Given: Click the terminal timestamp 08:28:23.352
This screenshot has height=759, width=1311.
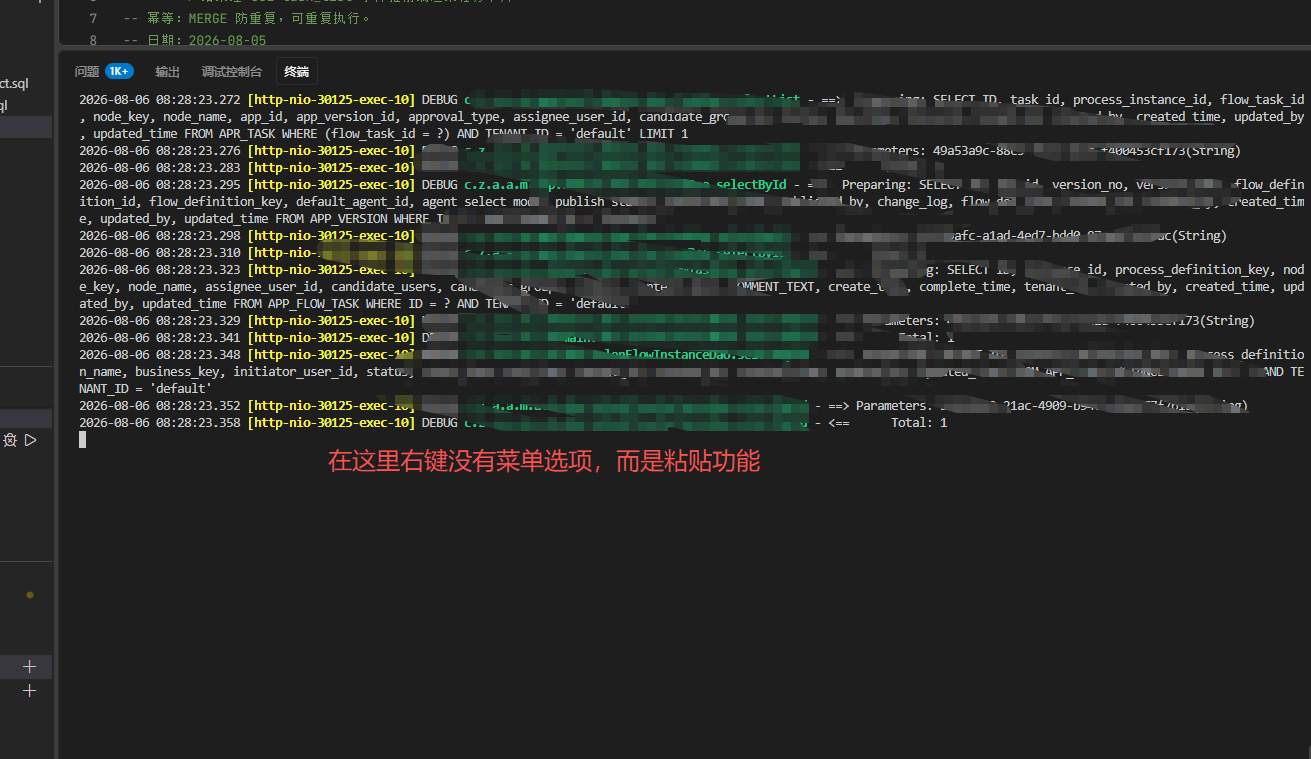Looking at the screenshot, I should click(x=198, y=406).
